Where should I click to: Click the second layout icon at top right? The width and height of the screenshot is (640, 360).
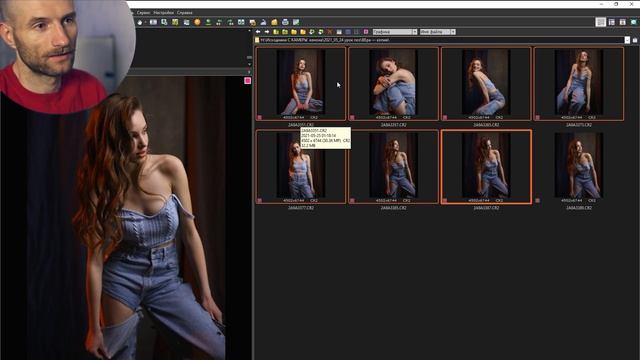(x=611, y=22)
